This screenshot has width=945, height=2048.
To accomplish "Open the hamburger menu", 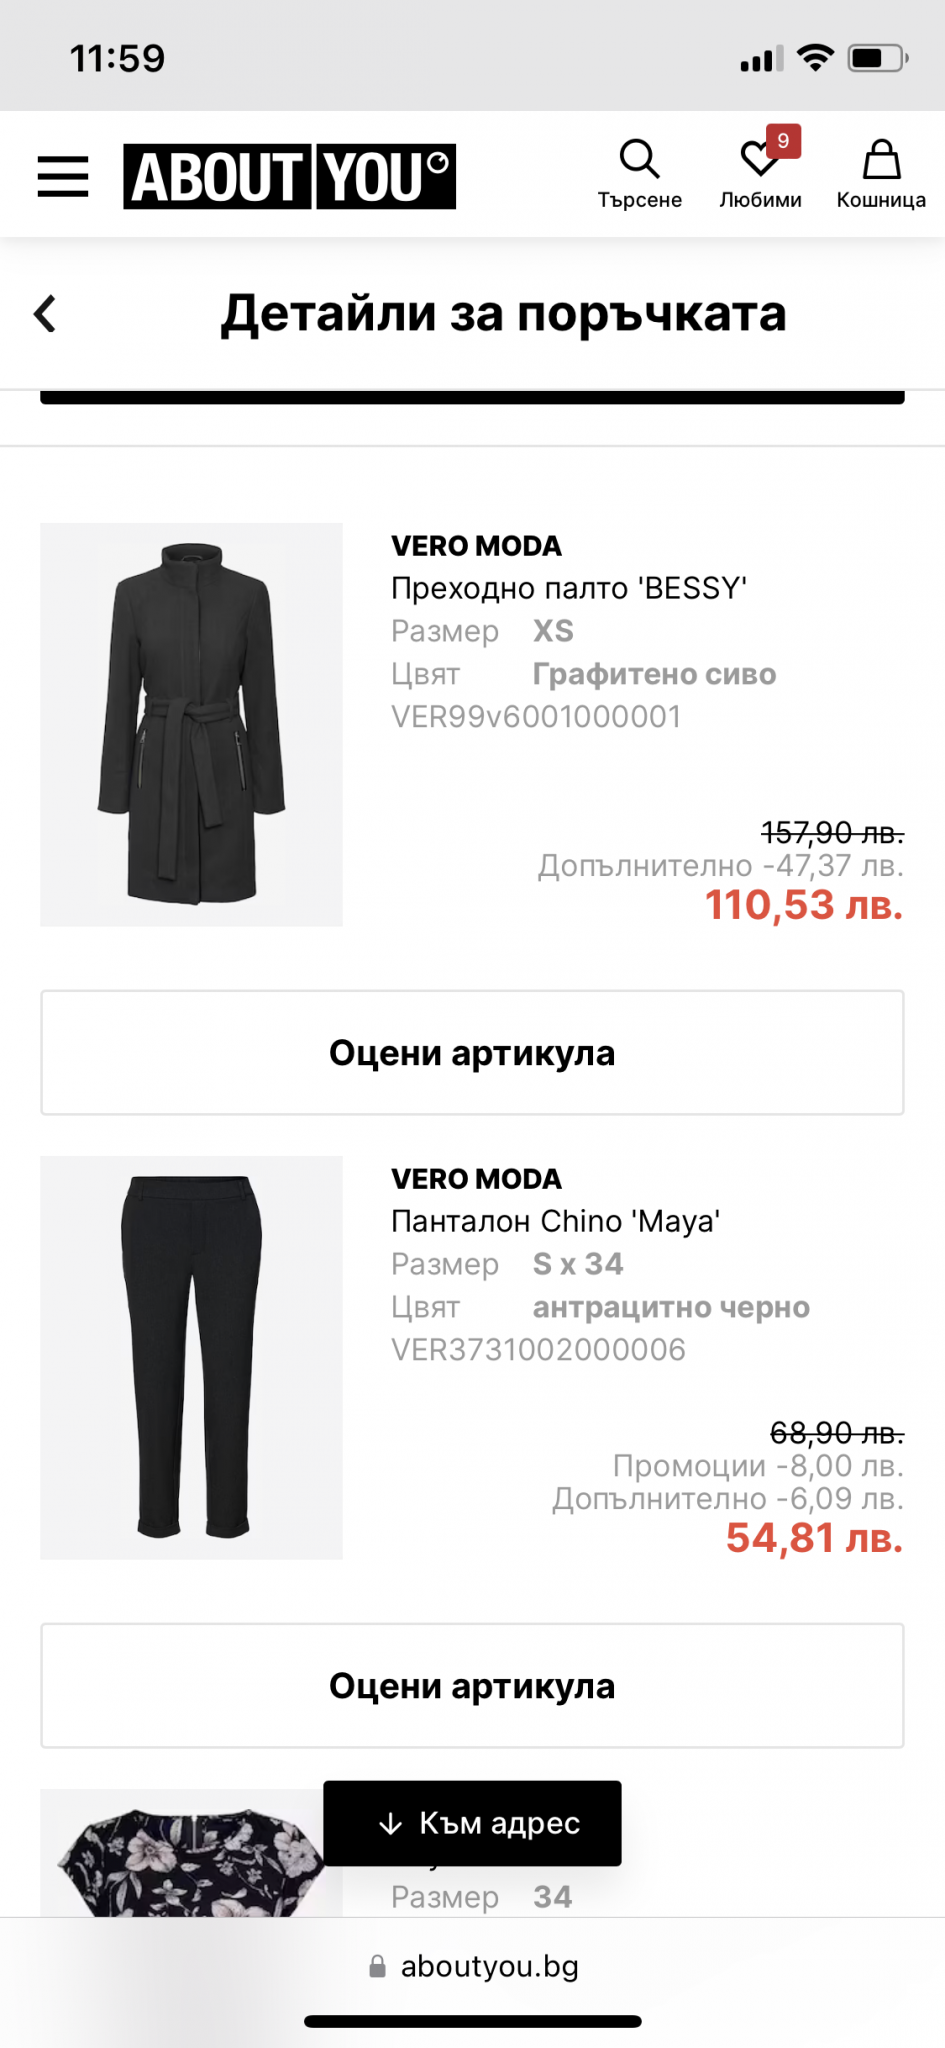I will (63, 177).
